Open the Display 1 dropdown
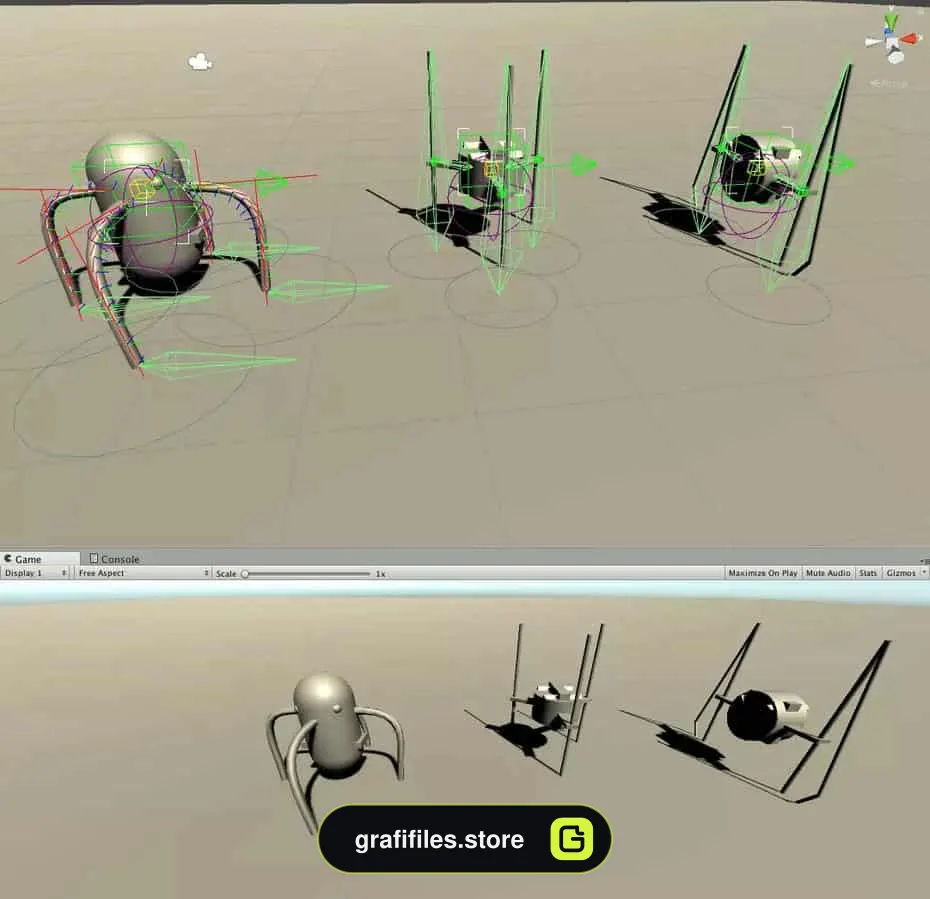This screenshot has height=899, width=930. tap(36, 573)
